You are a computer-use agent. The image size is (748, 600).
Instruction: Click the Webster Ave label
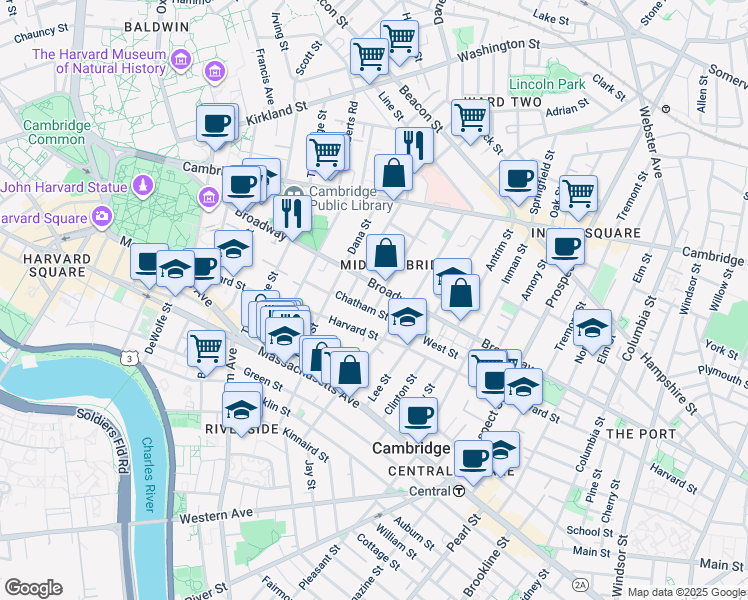click(650, 142)
